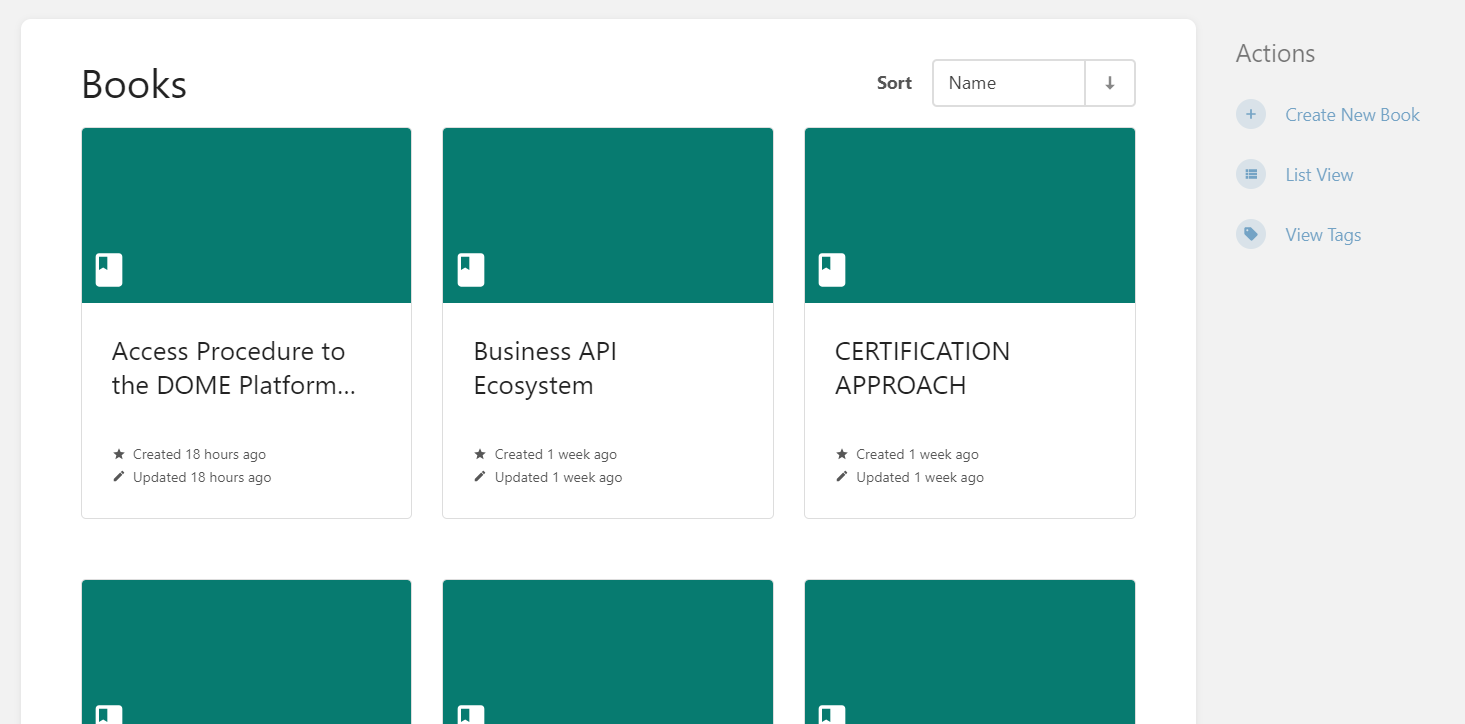1465x724 pixels.
Task: Click the tag icon beside View Tags
Action: [1251, 234]
